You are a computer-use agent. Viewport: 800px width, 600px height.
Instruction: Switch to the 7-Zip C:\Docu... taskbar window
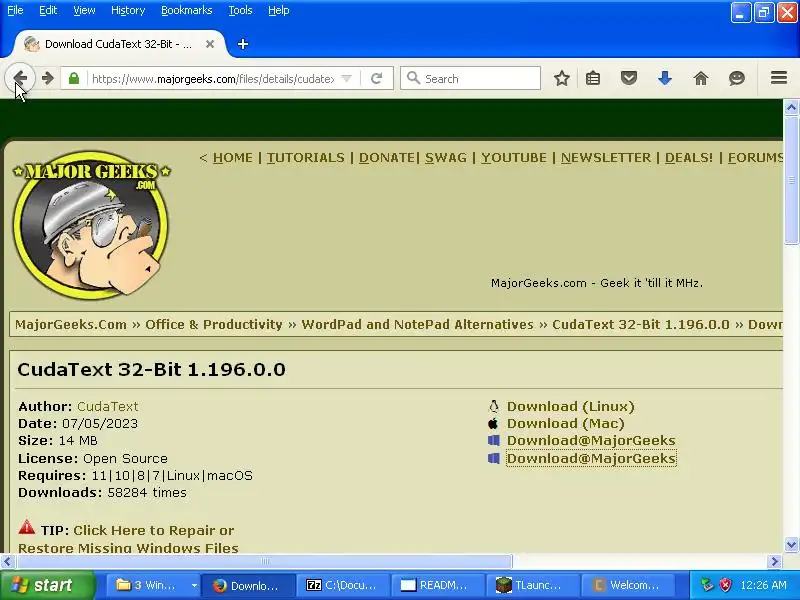(341, 585)
